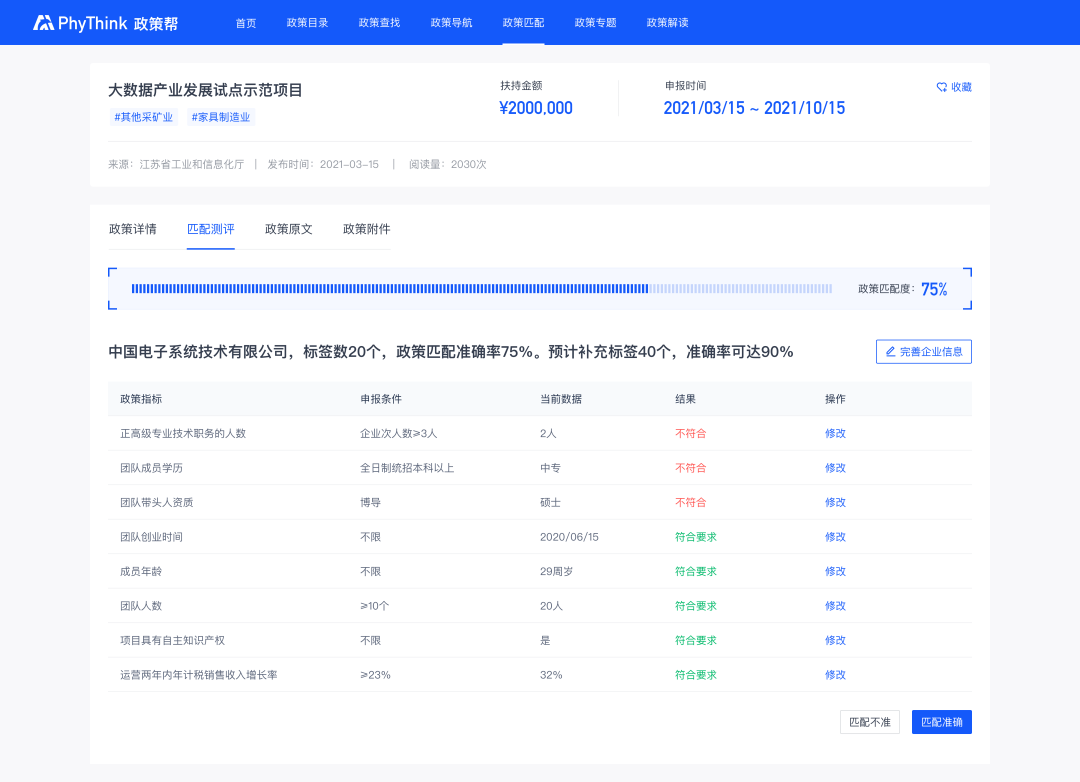Click the PhyThink 政策帮 logo
The width and height of the screenshot is (1080, 782).
click(x=105, y=23)
